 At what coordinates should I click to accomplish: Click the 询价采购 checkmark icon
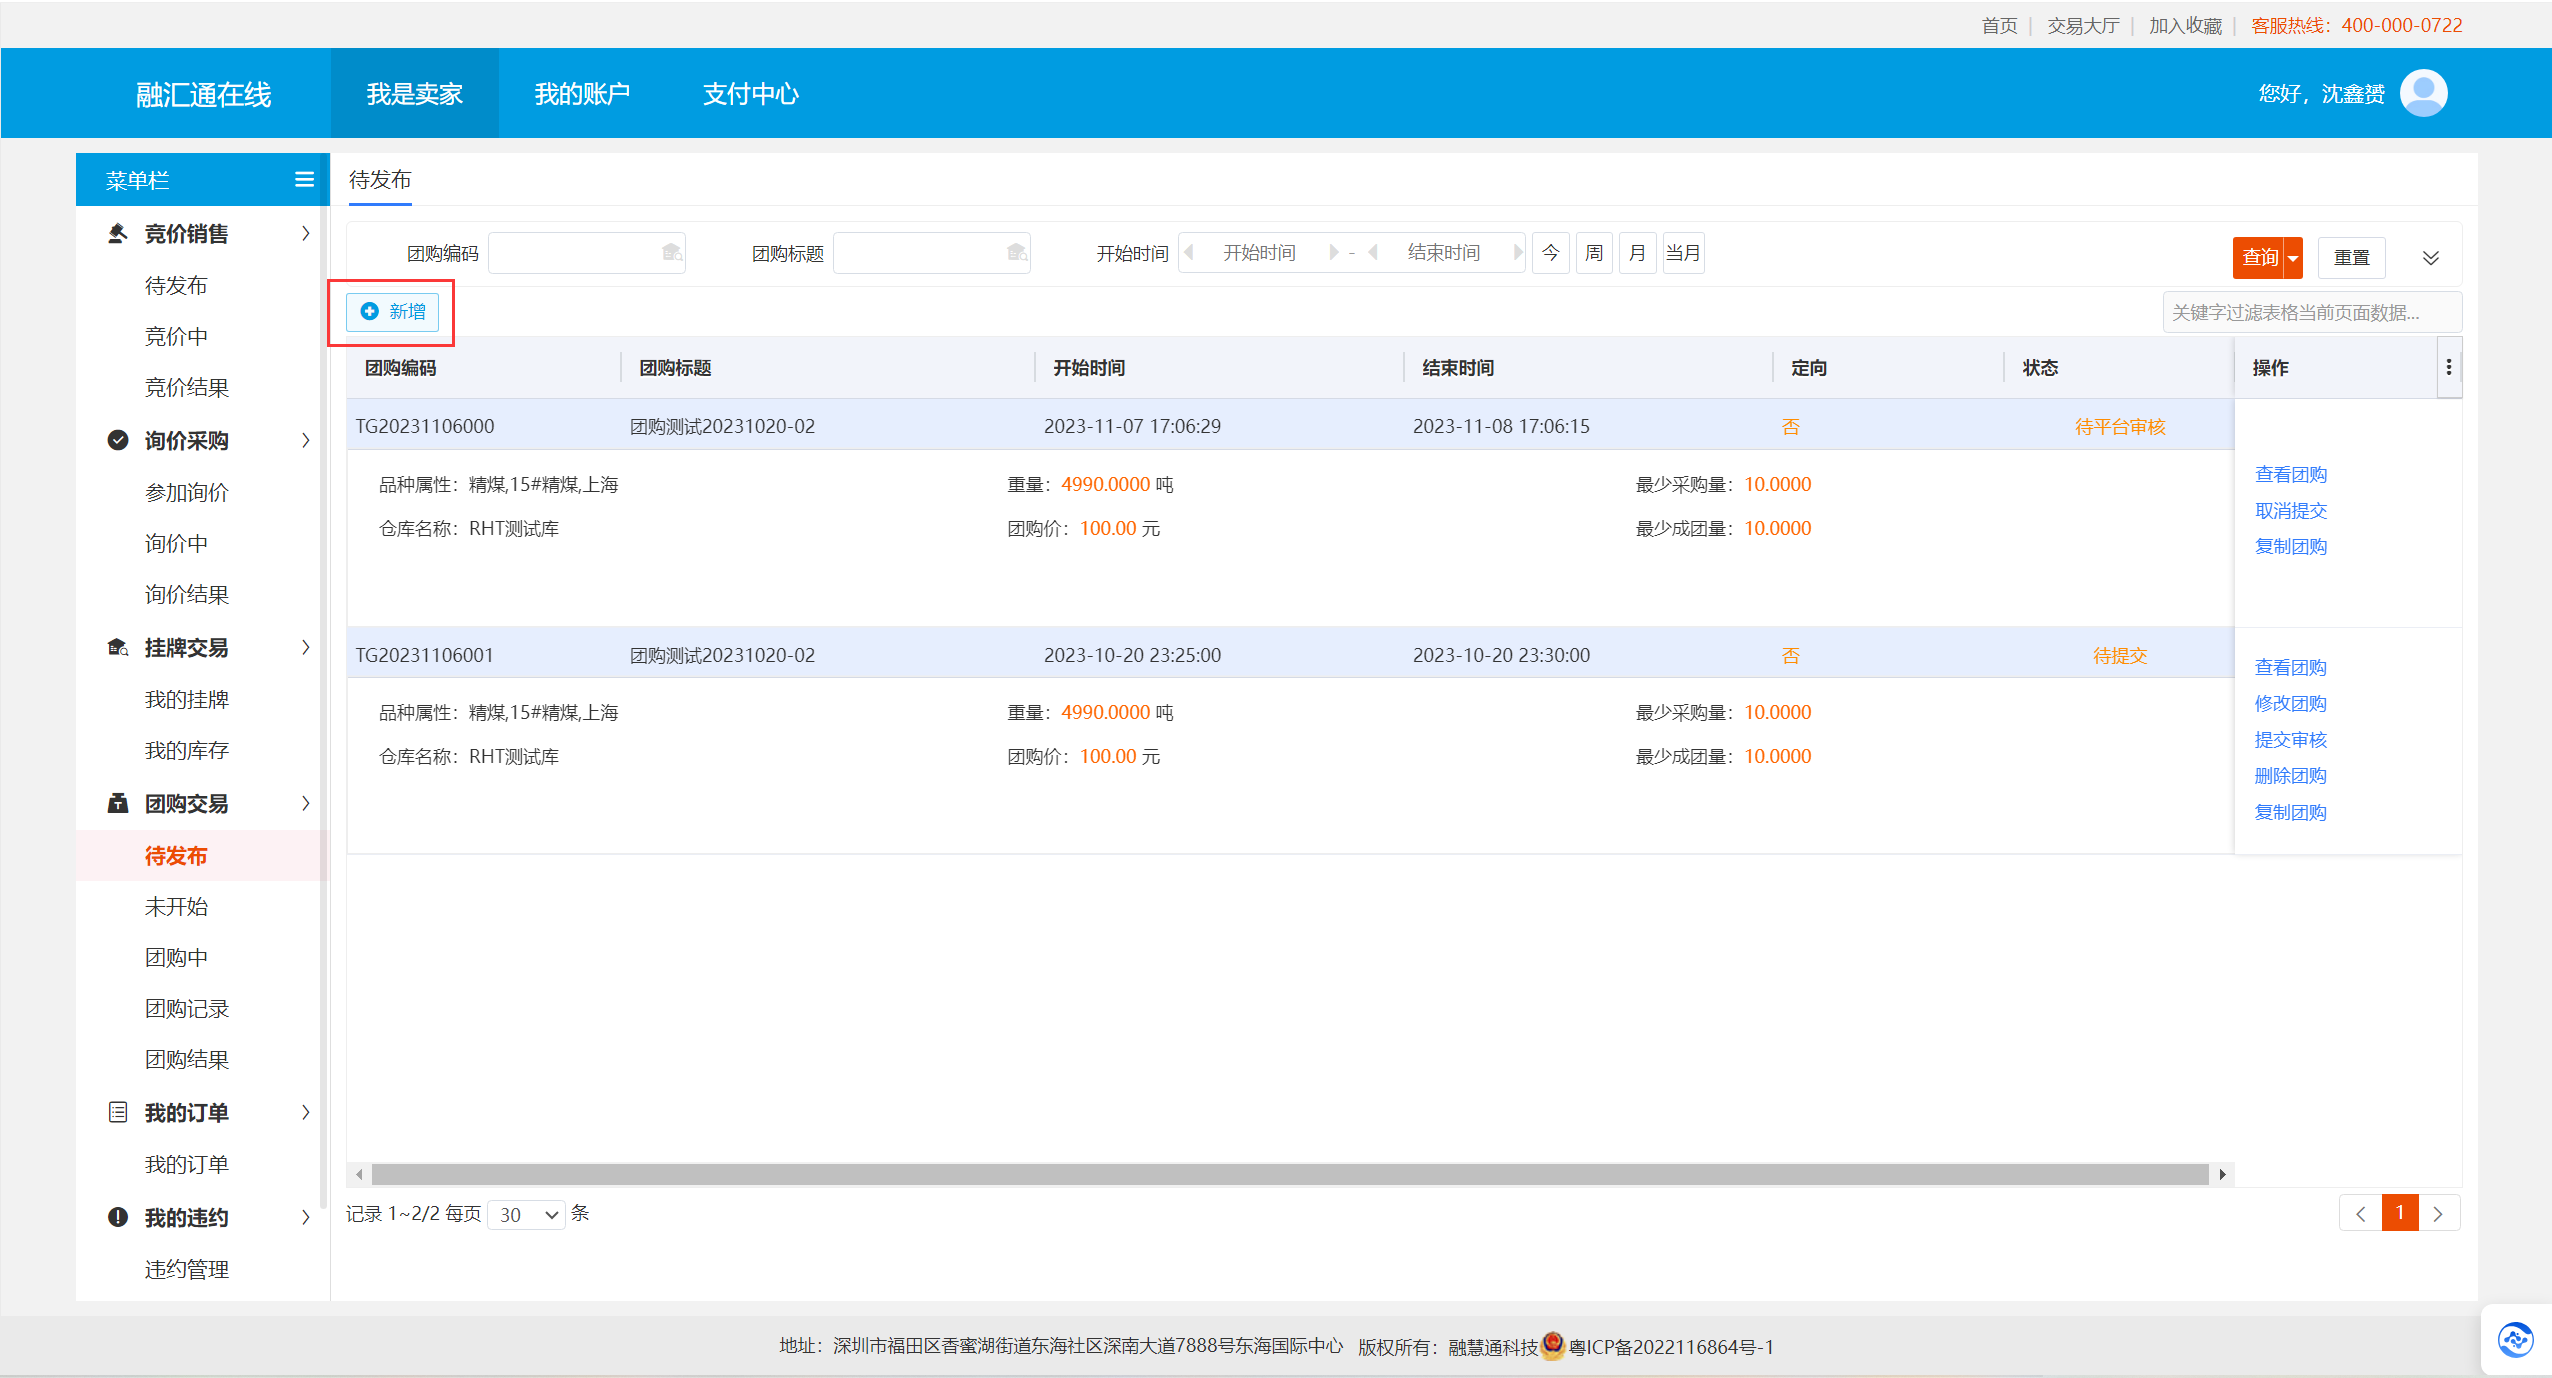(x=118, y=440)
